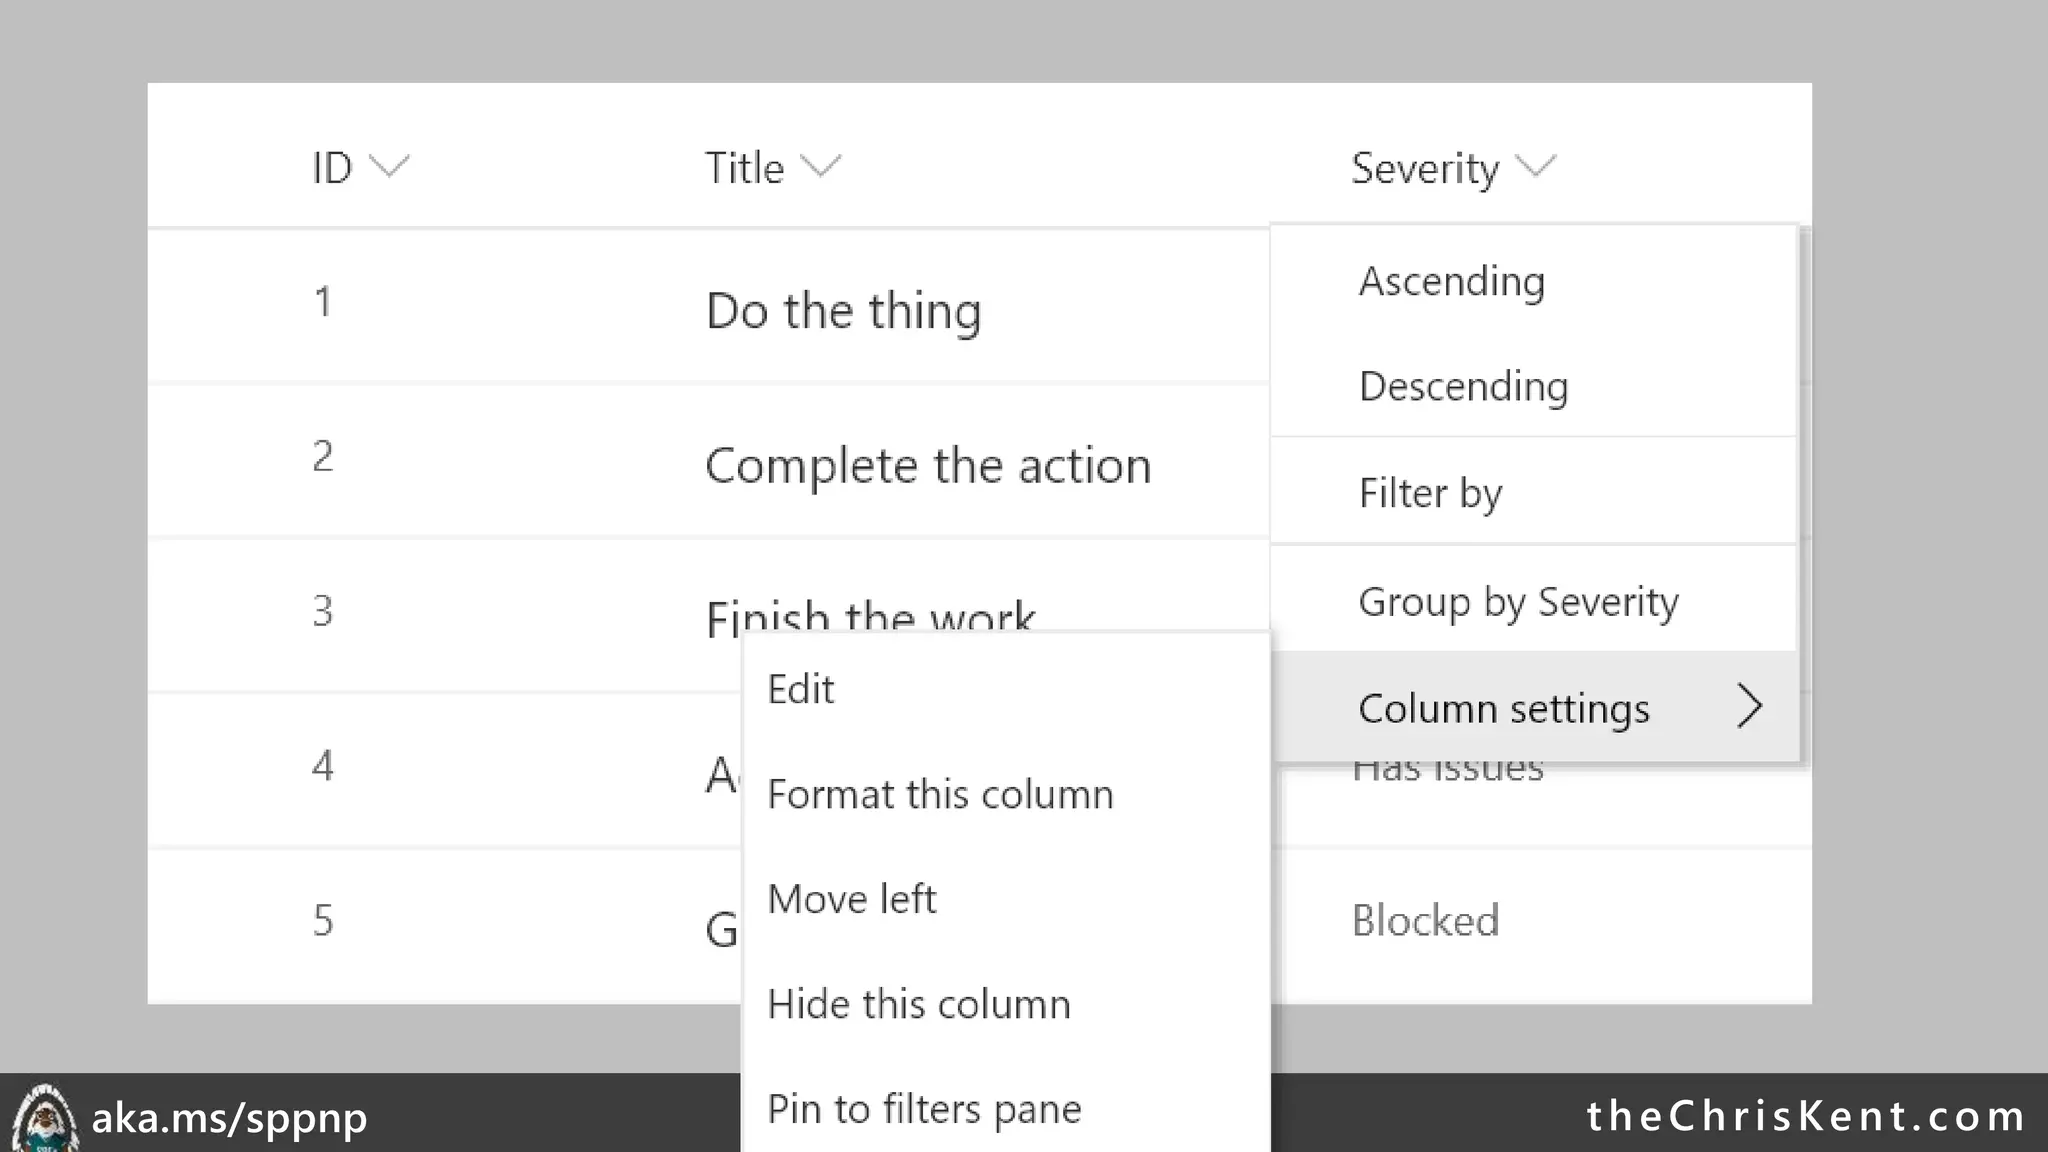This screenshot has height=1152, width=2048.
Task: Select Pin to filters pane
Action: [924, 1109]
